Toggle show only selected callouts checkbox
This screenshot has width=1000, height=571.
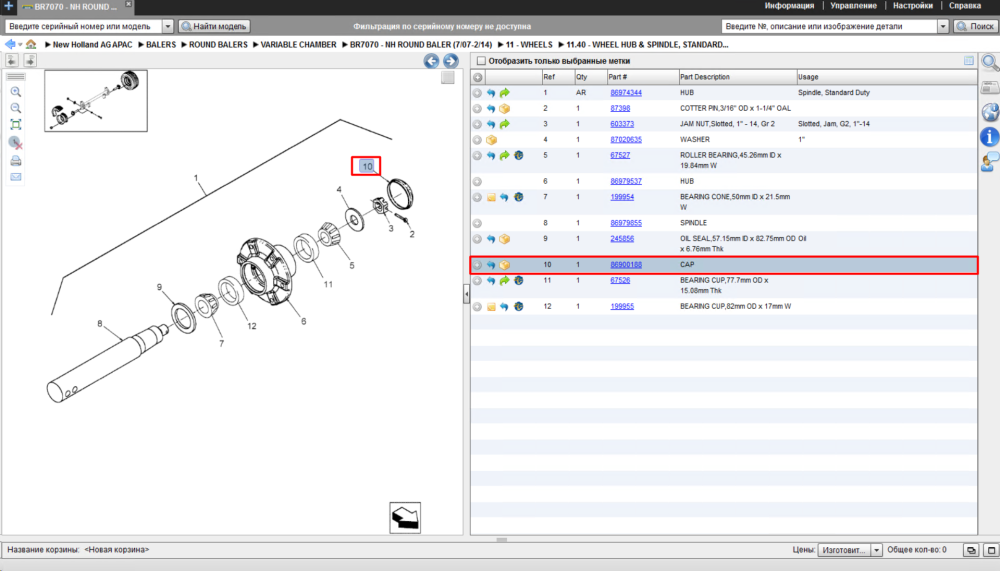tap(482, 61)
